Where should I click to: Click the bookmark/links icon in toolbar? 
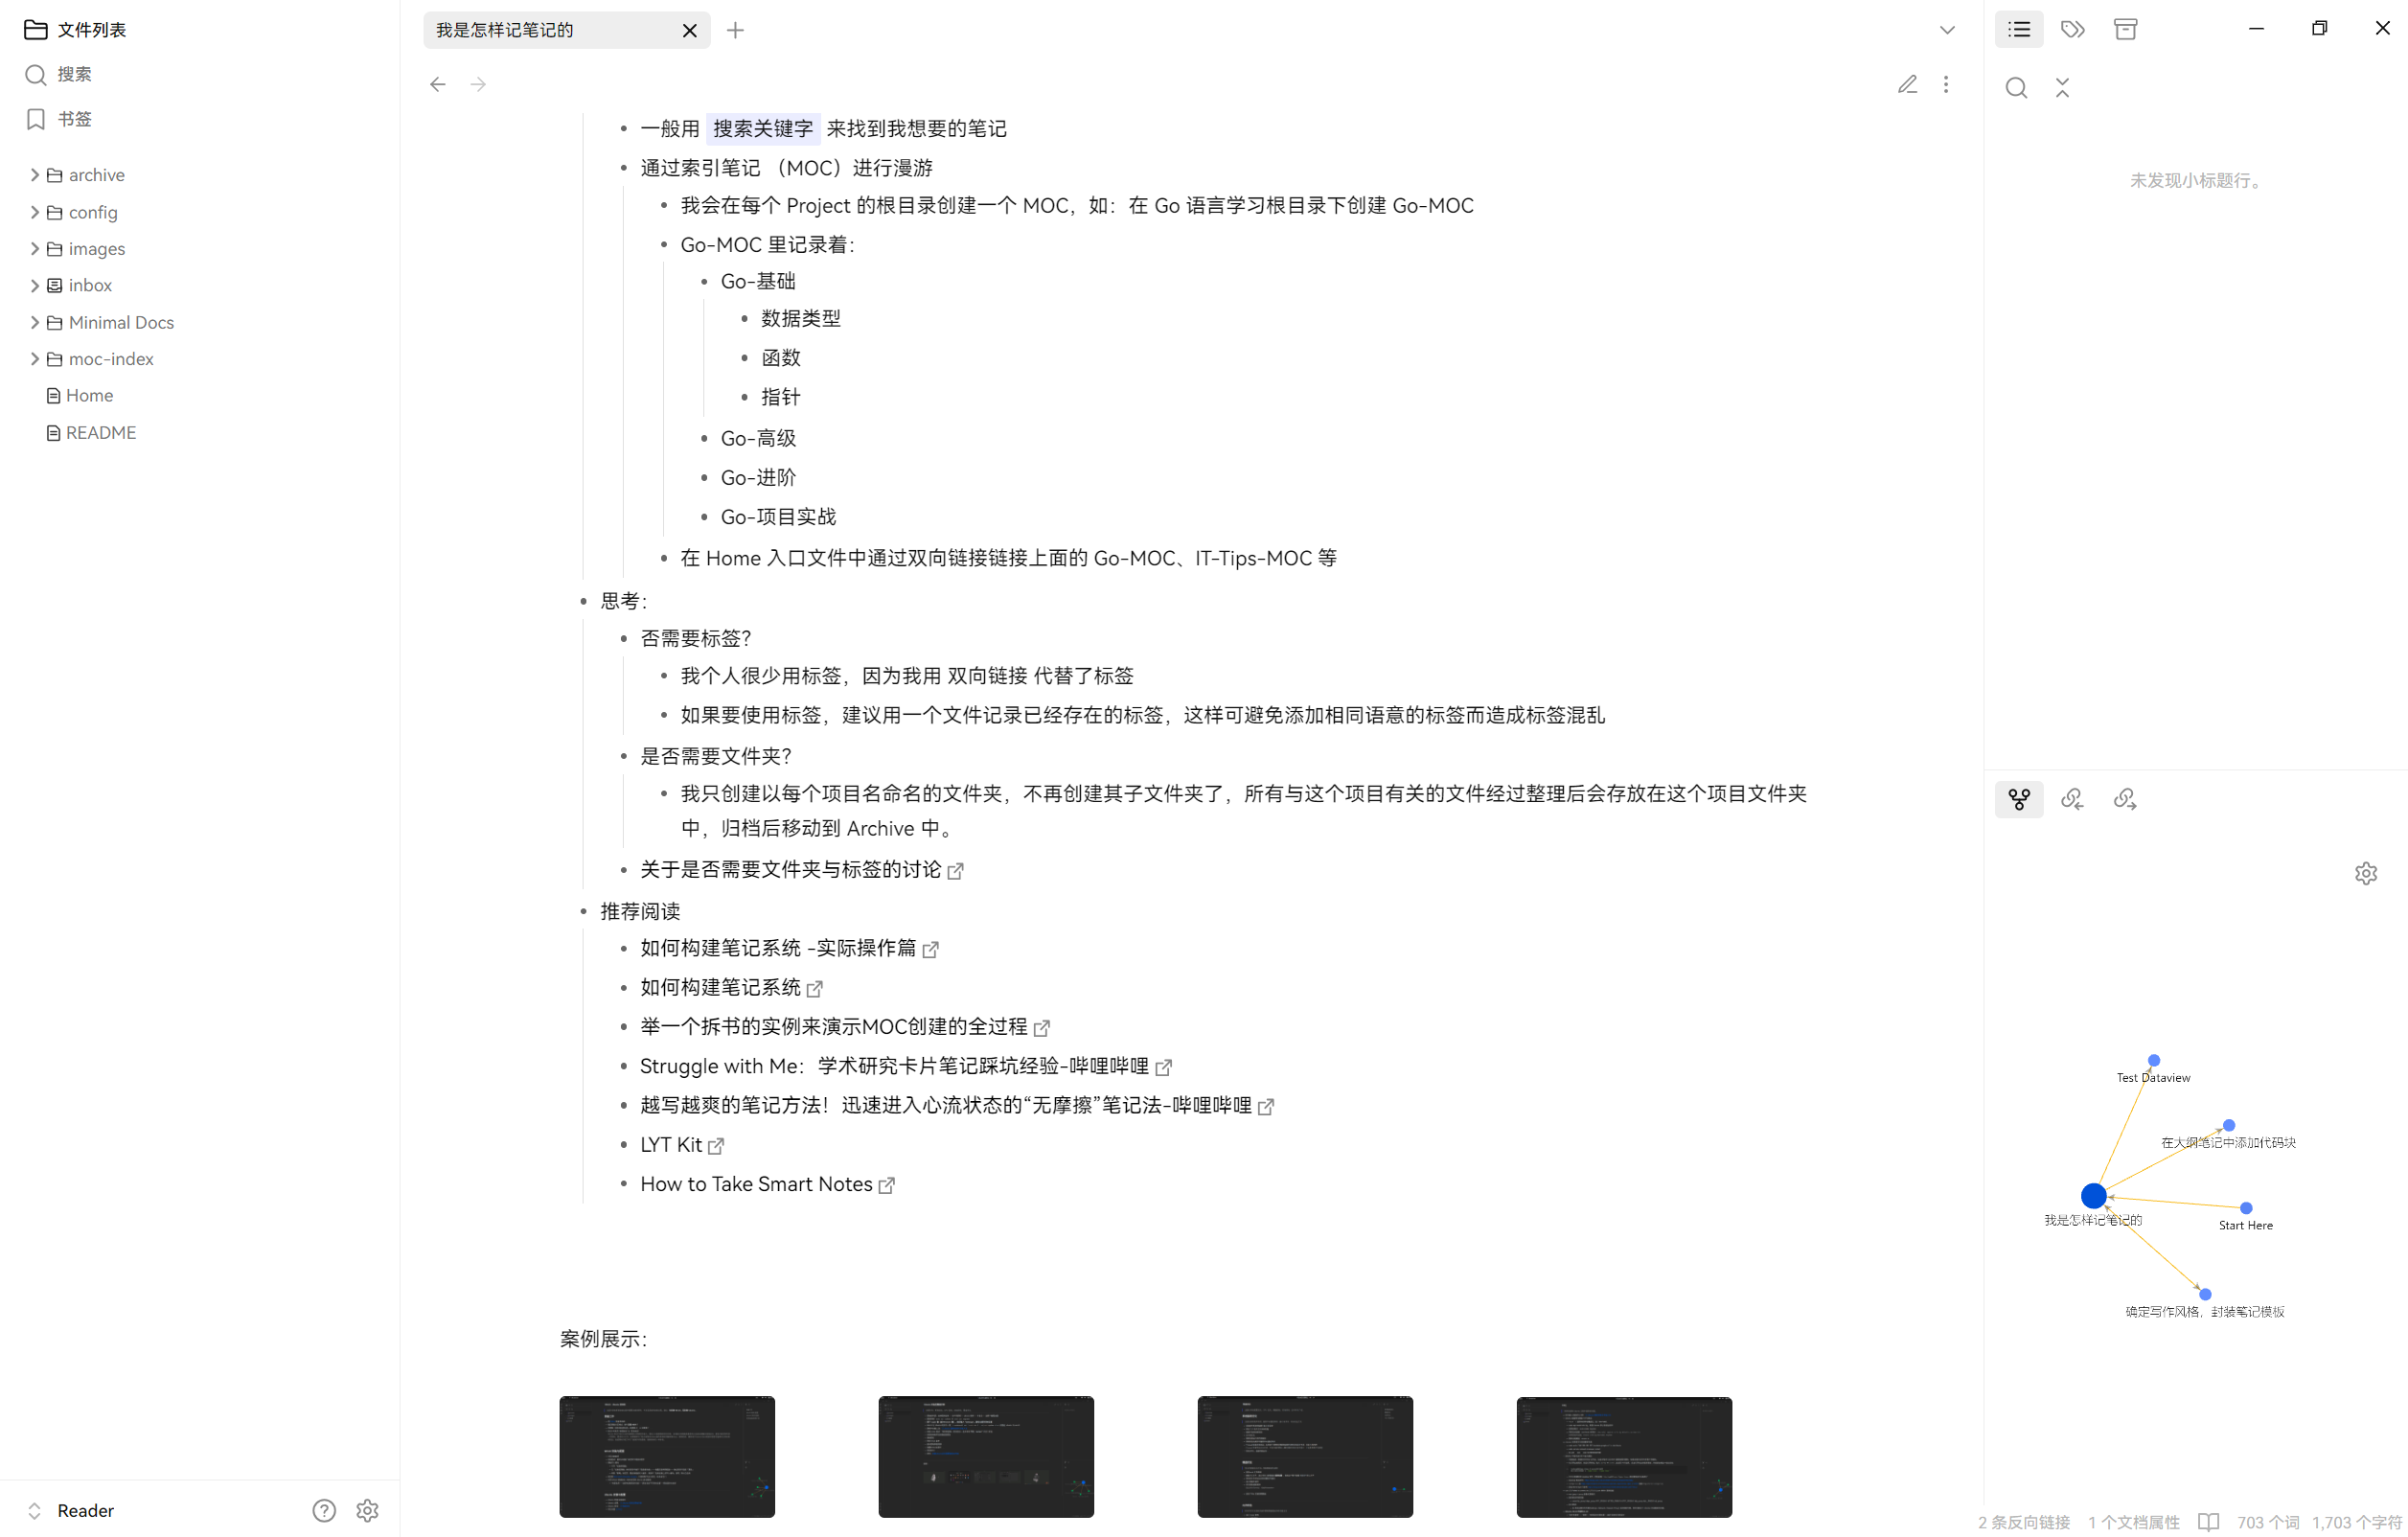click(x=2073, y=30)
